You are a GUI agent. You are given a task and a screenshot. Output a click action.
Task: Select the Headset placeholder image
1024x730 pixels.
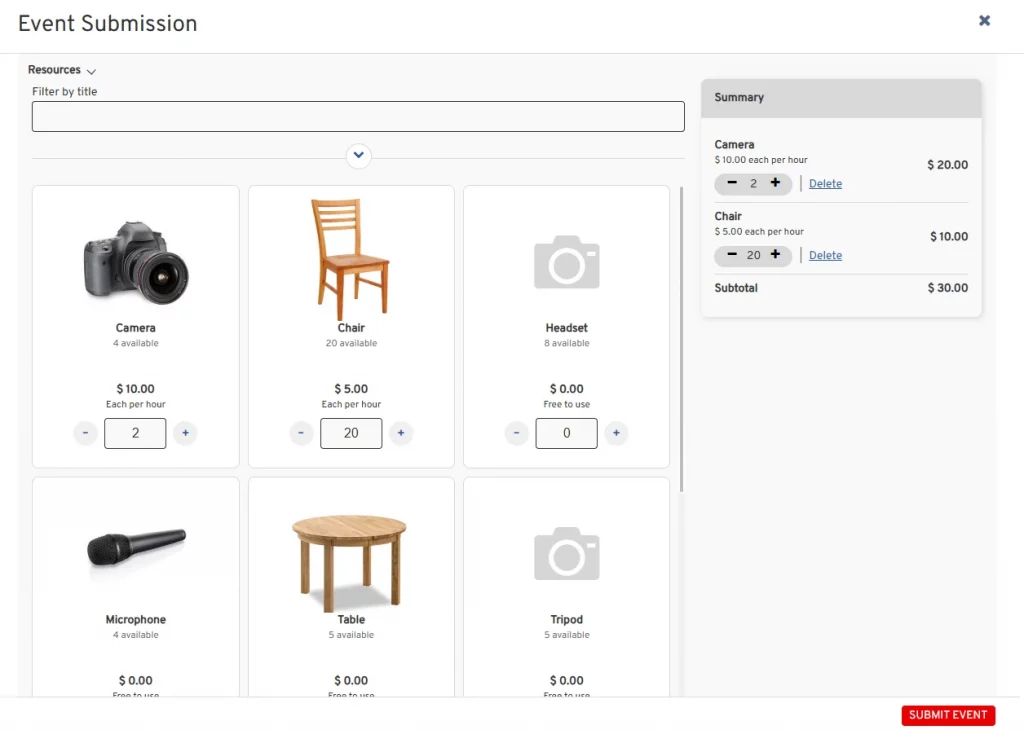(567, 262)
